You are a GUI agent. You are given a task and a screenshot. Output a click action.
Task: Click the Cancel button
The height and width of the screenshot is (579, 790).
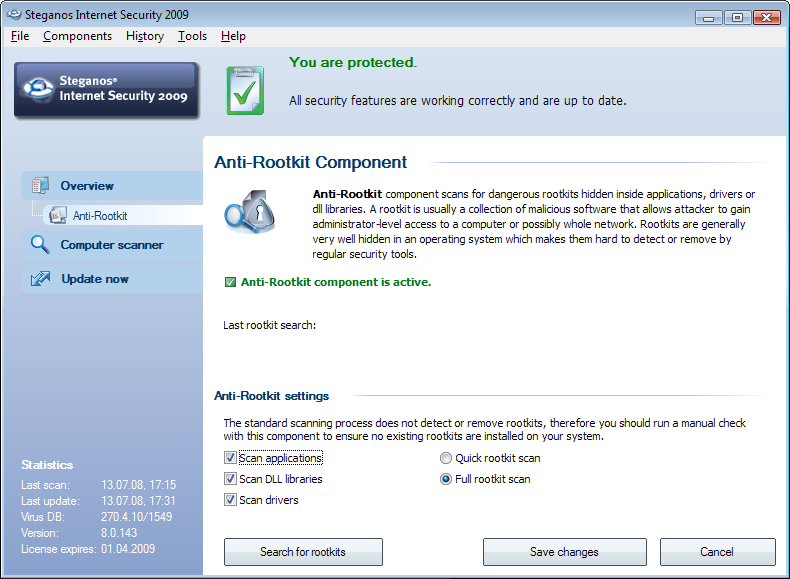coord(717,552)
